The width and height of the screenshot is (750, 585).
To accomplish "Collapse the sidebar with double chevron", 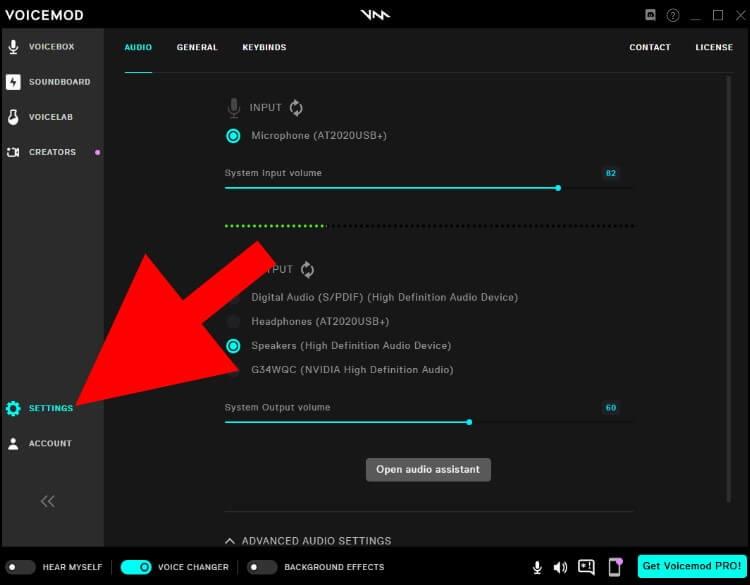I will click(47, 501).
